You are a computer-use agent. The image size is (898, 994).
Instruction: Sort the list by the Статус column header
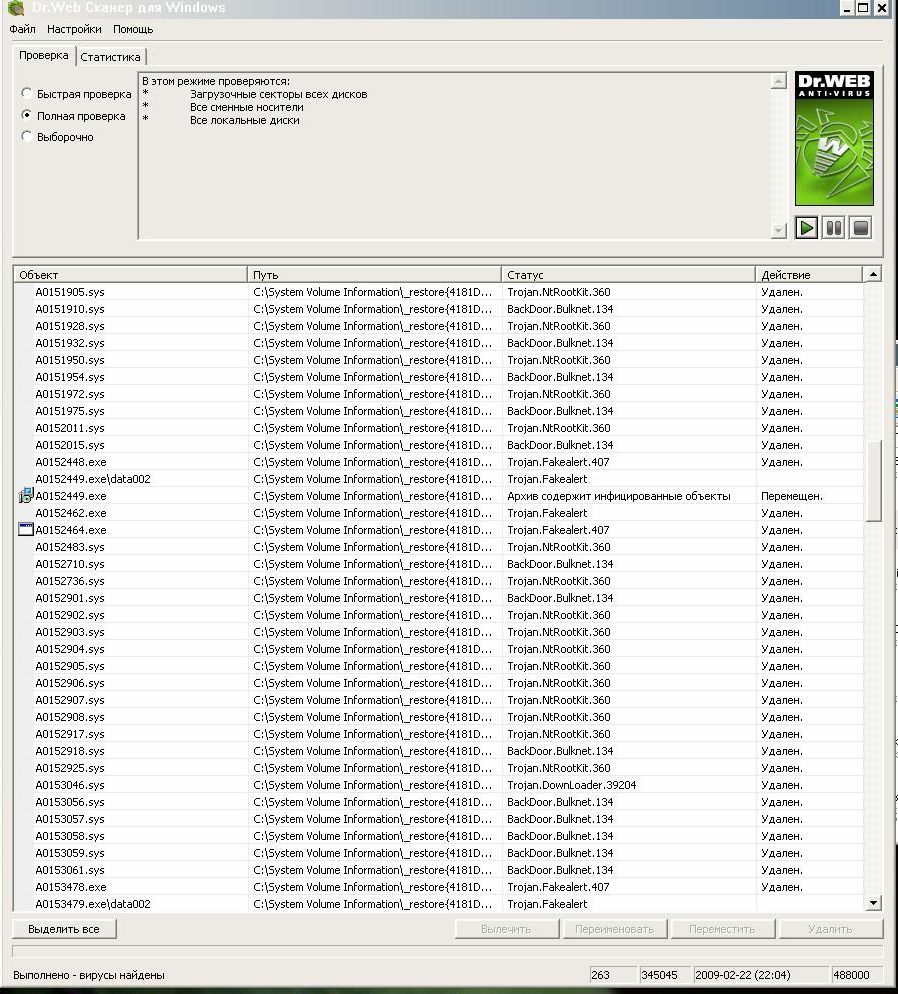pyautogui.click(x=627, y=275)
